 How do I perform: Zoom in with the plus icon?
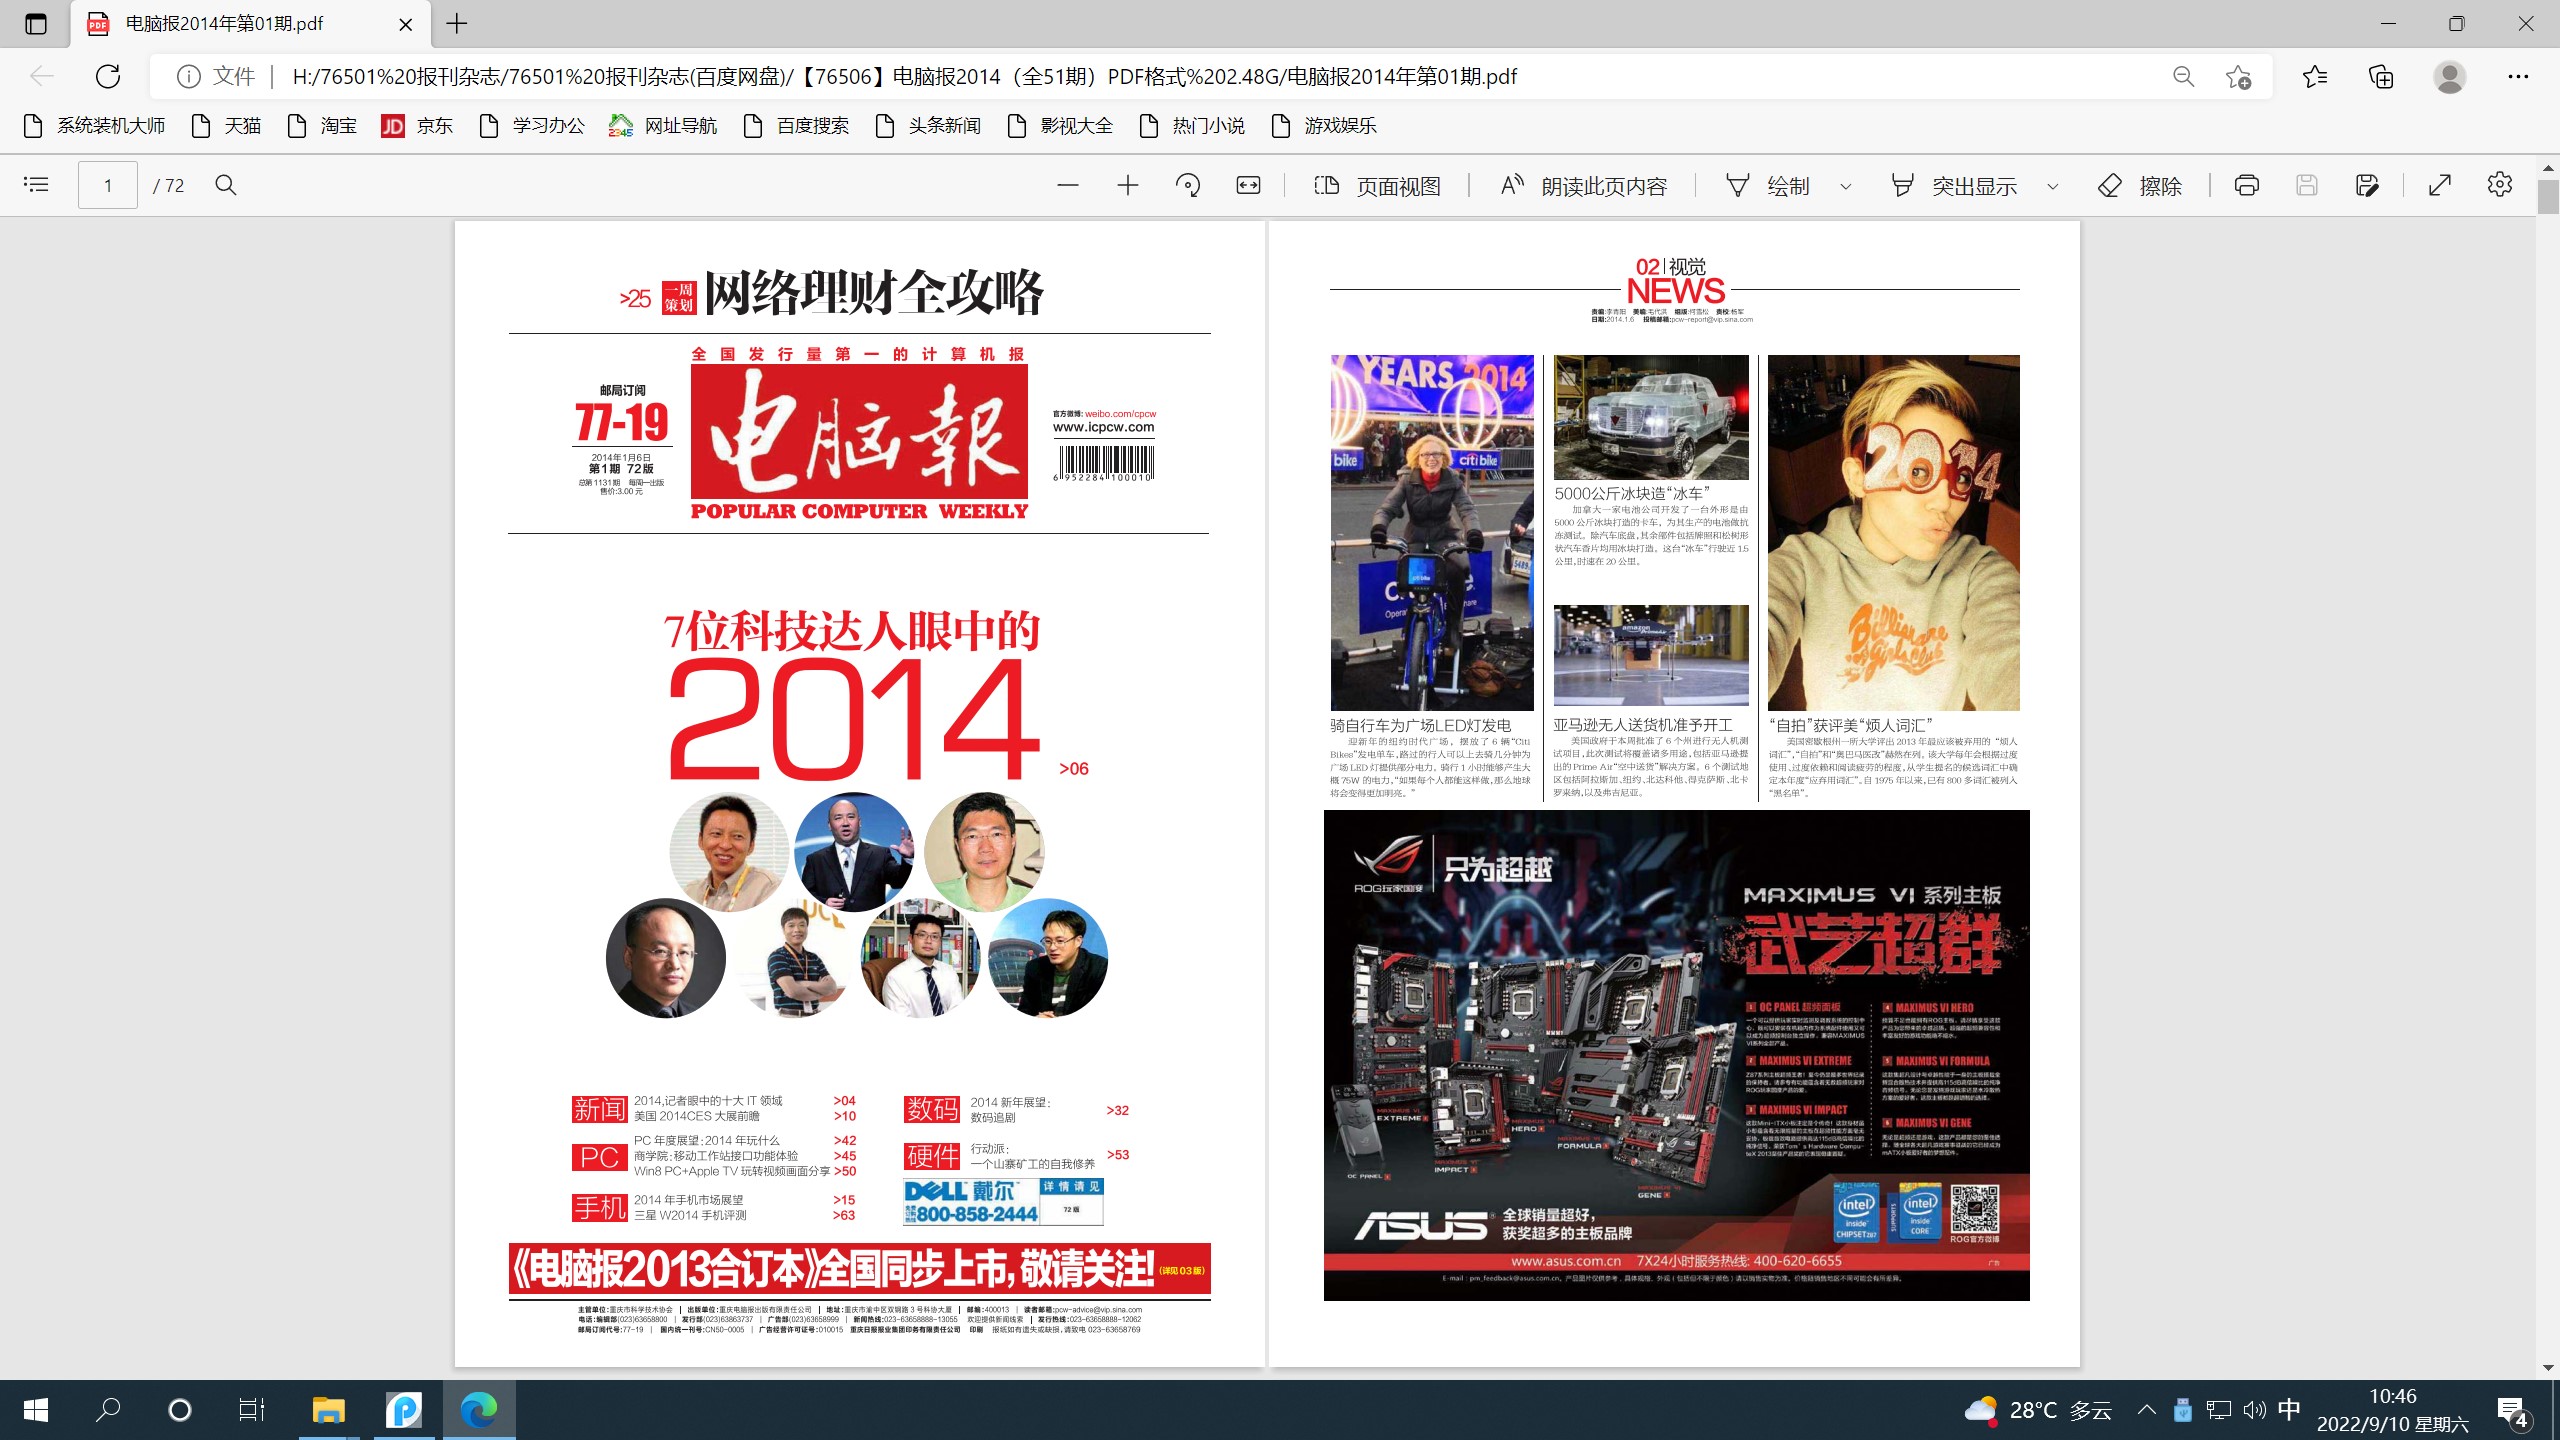[x=1128, y=185]
